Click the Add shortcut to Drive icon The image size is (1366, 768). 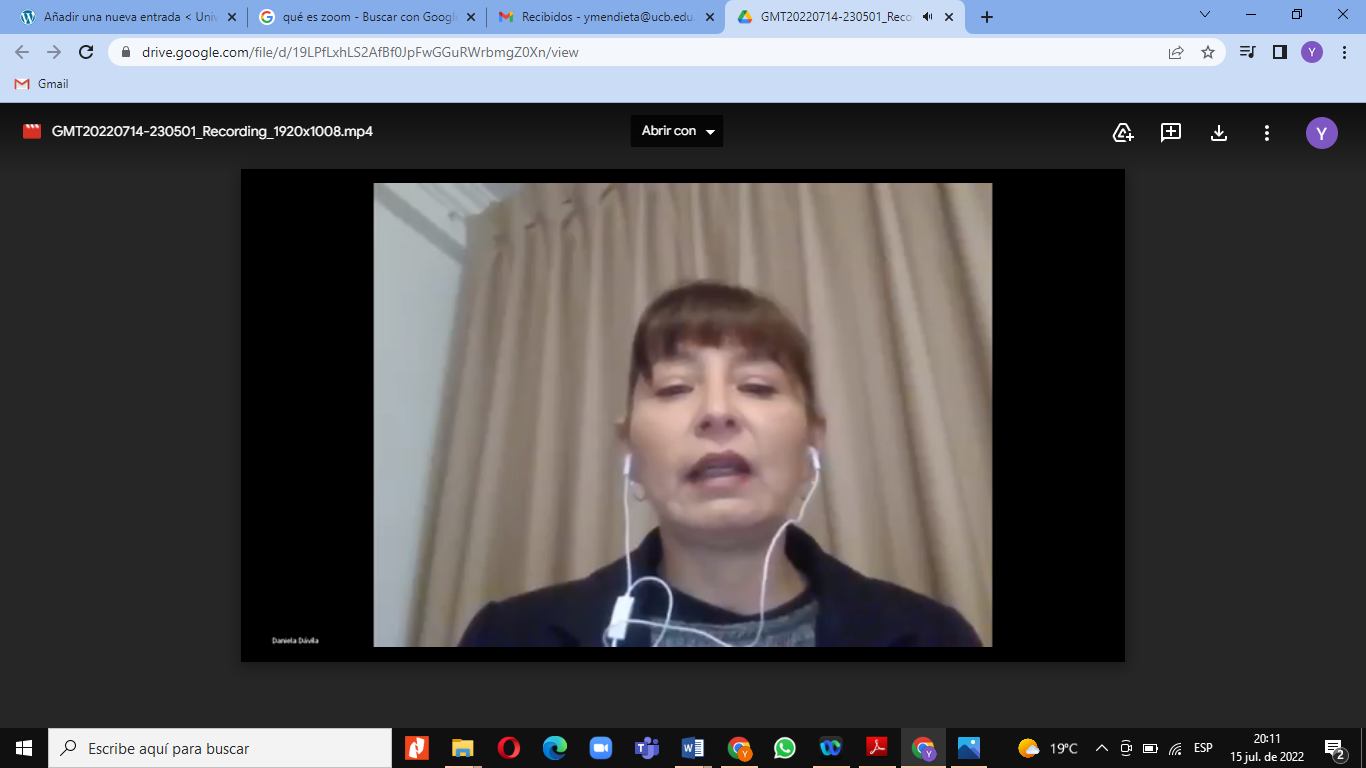1123,132
